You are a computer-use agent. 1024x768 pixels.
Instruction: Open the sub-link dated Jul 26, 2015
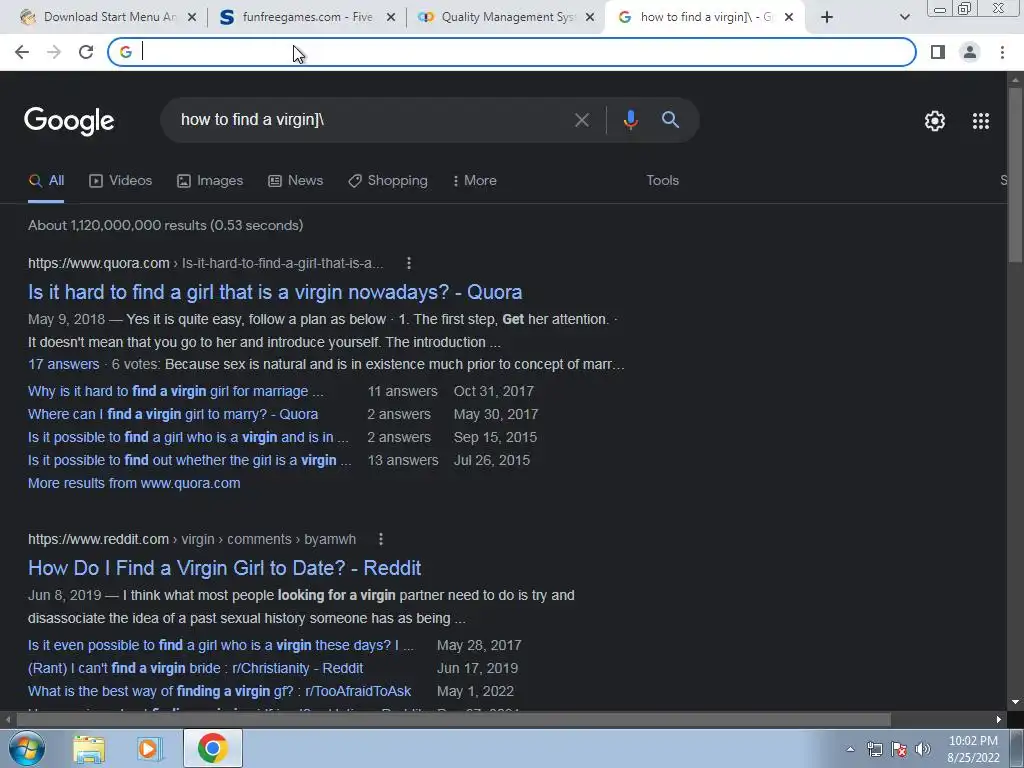189,460
